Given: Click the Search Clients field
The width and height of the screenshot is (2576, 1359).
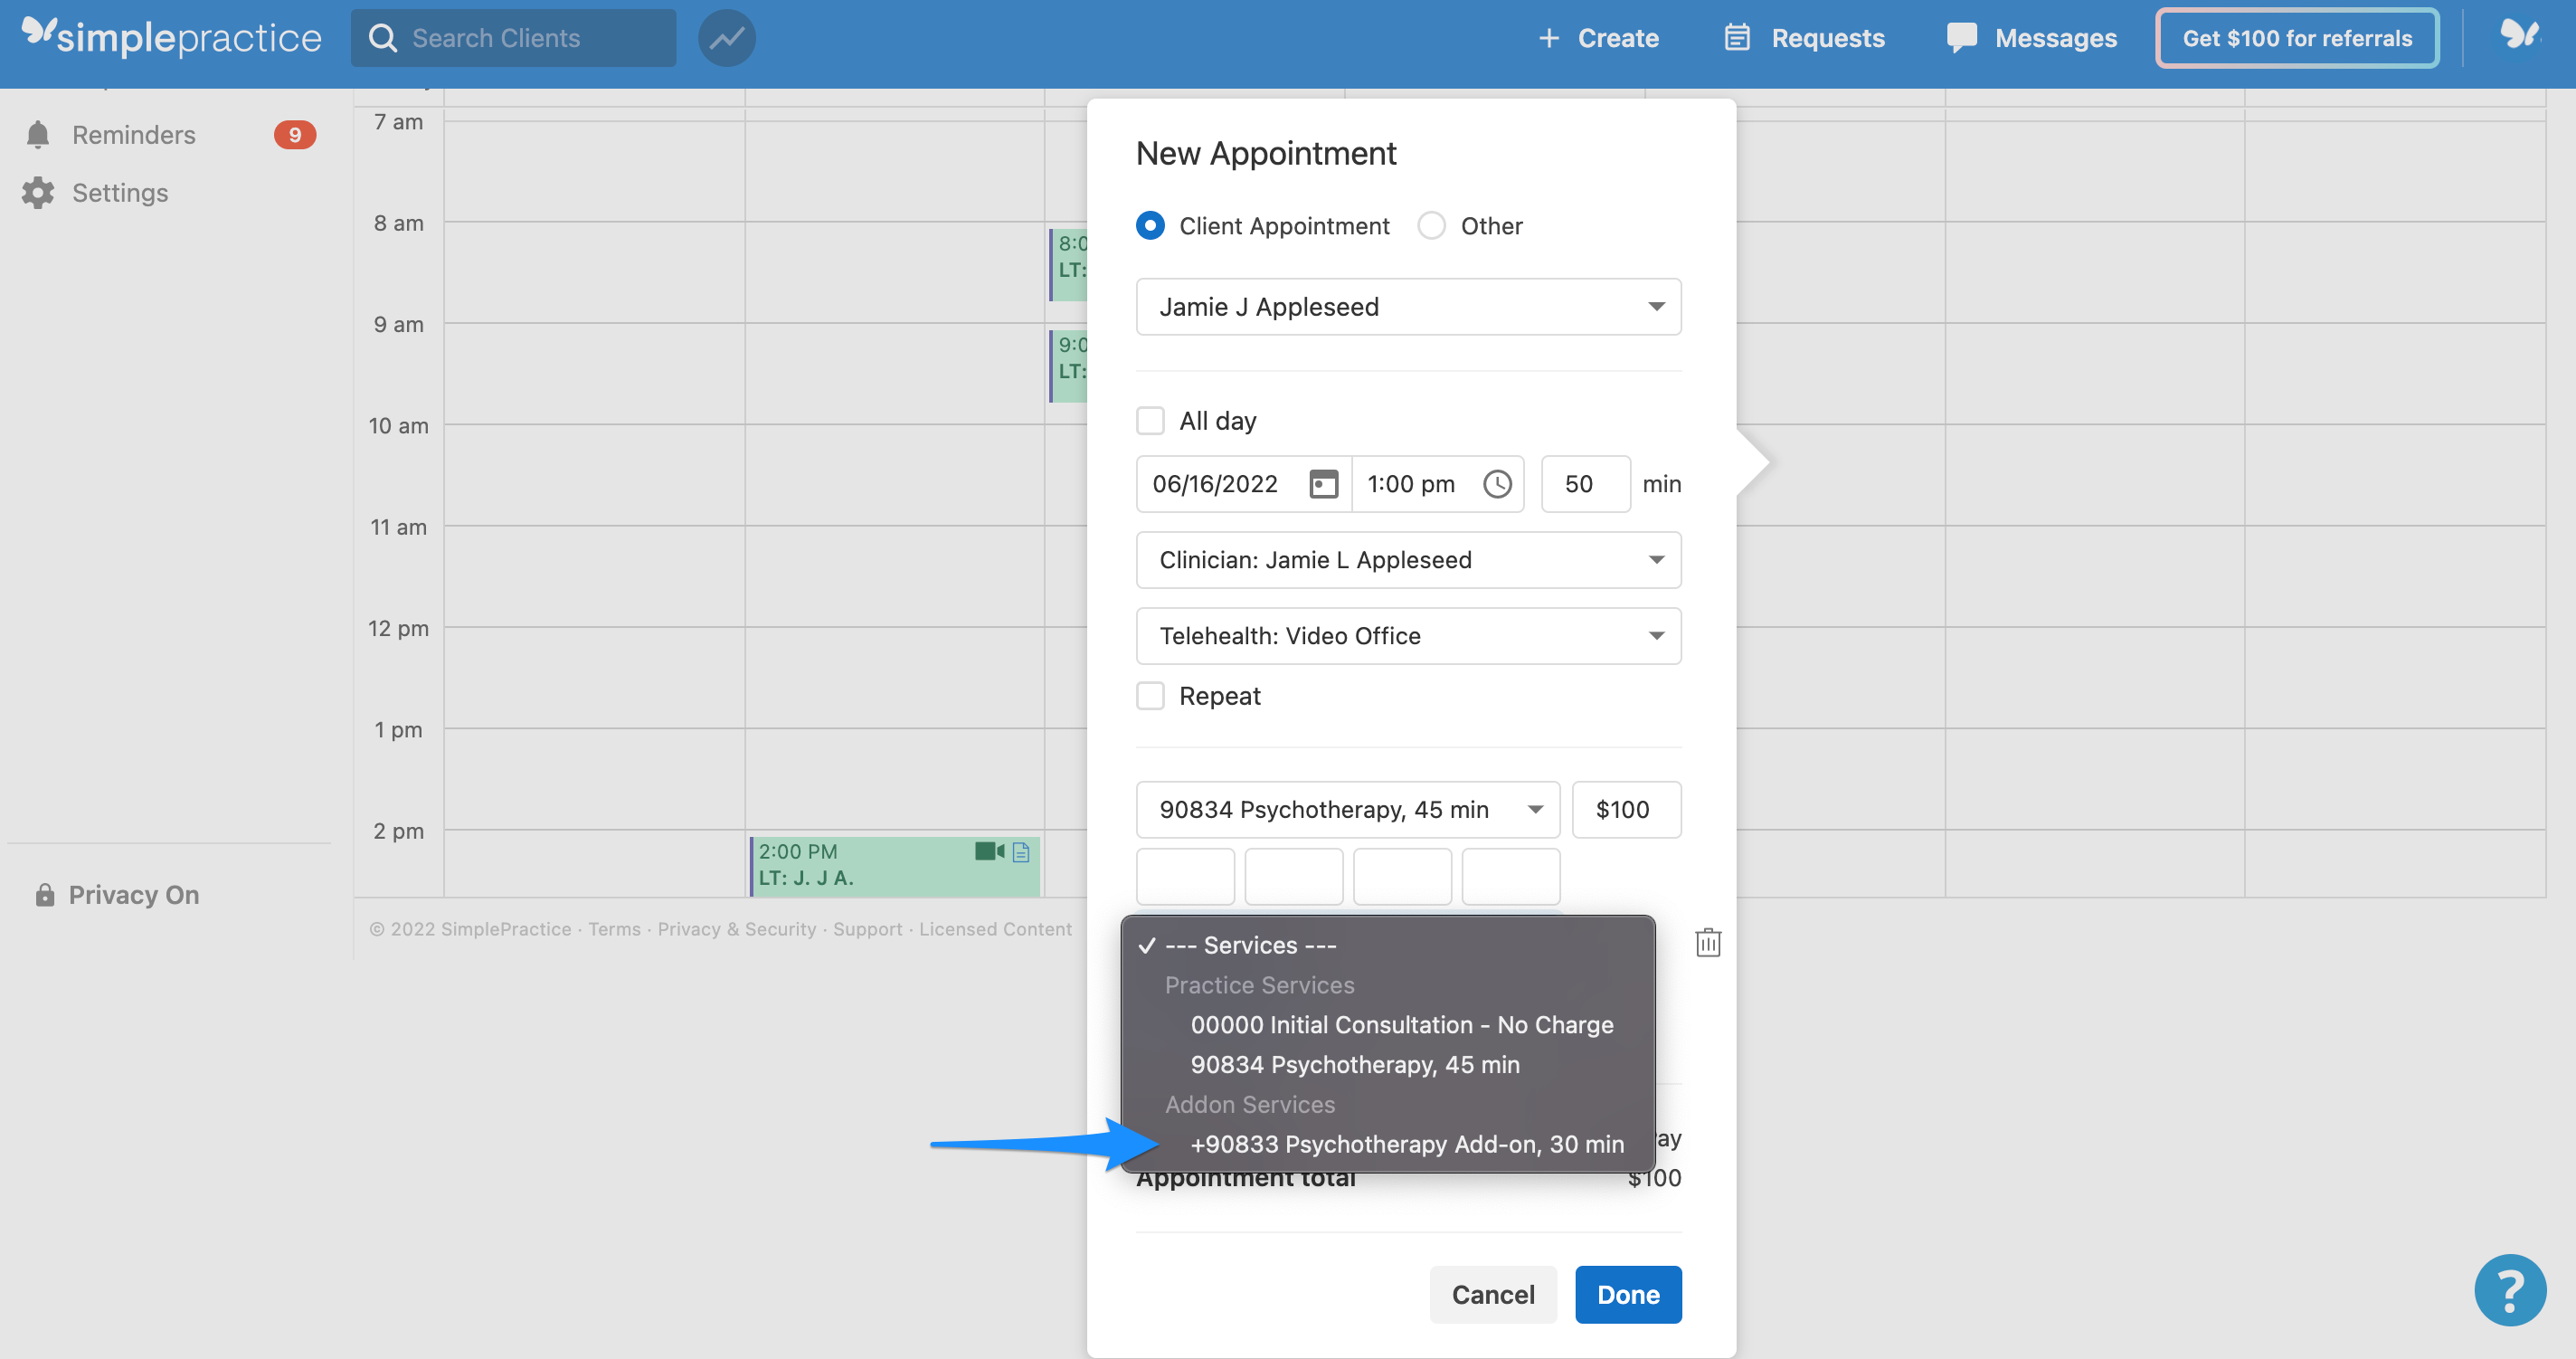Looking at the screenshot, I should click(x=513, y=37).
